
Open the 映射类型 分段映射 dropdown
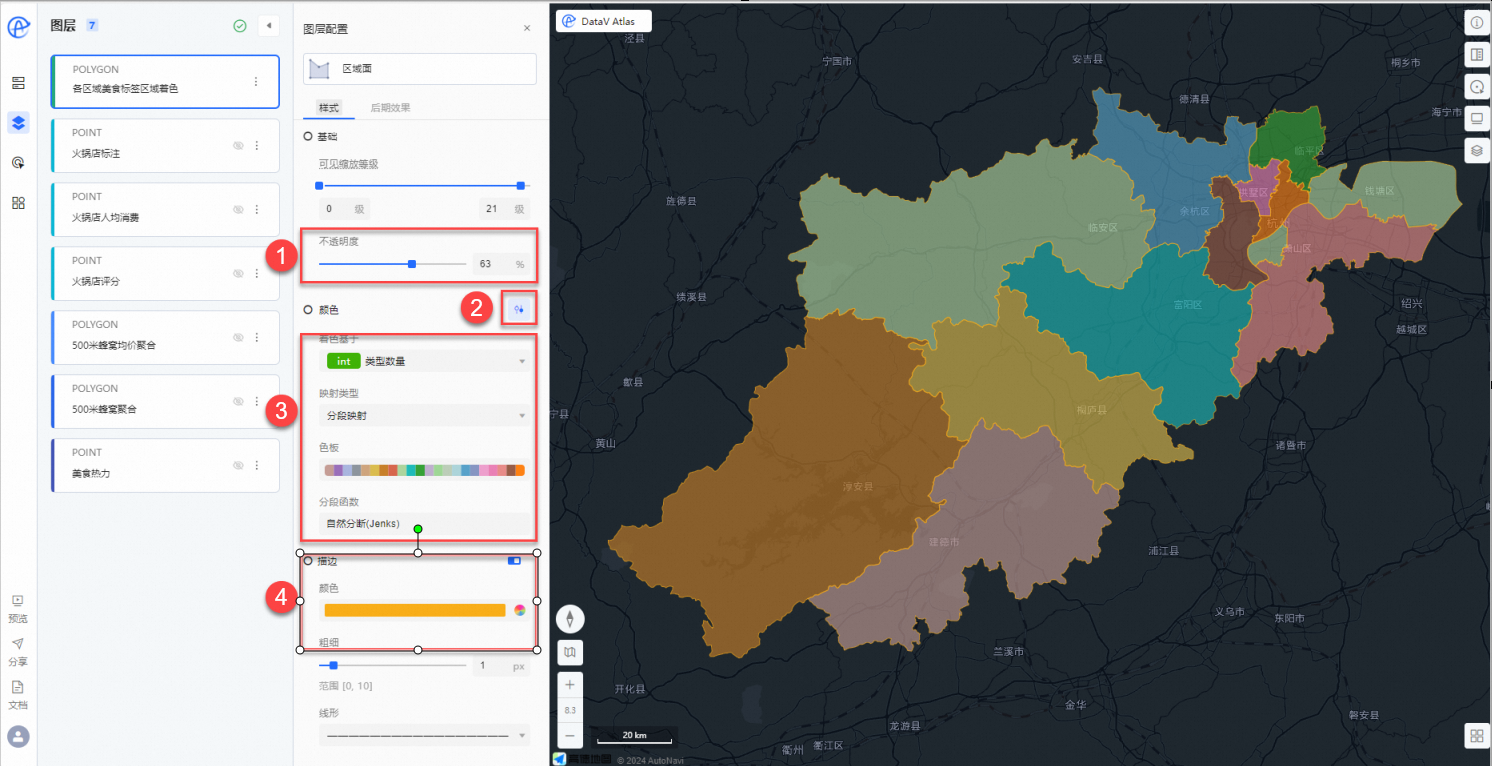pyautogui.click(x=424, y=415)
